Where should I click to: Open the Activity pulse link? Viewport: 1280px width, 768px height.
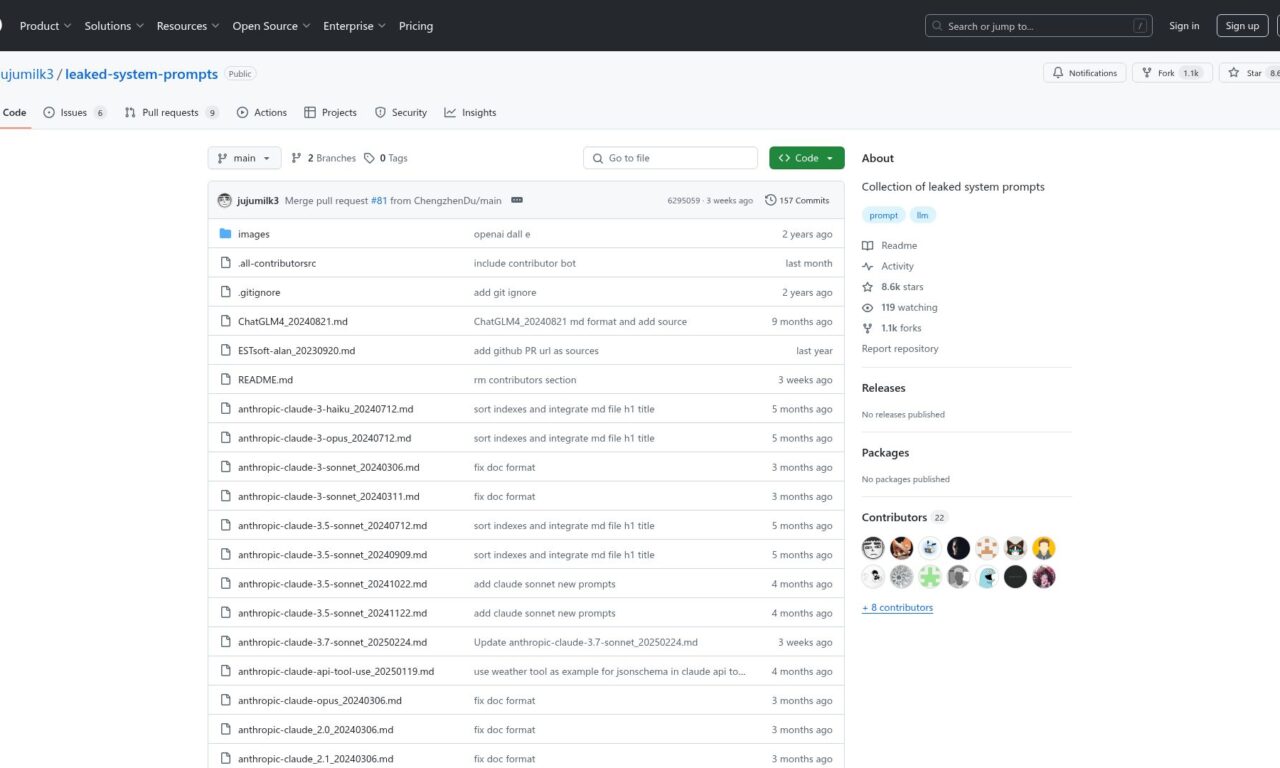tap(867, 266)
